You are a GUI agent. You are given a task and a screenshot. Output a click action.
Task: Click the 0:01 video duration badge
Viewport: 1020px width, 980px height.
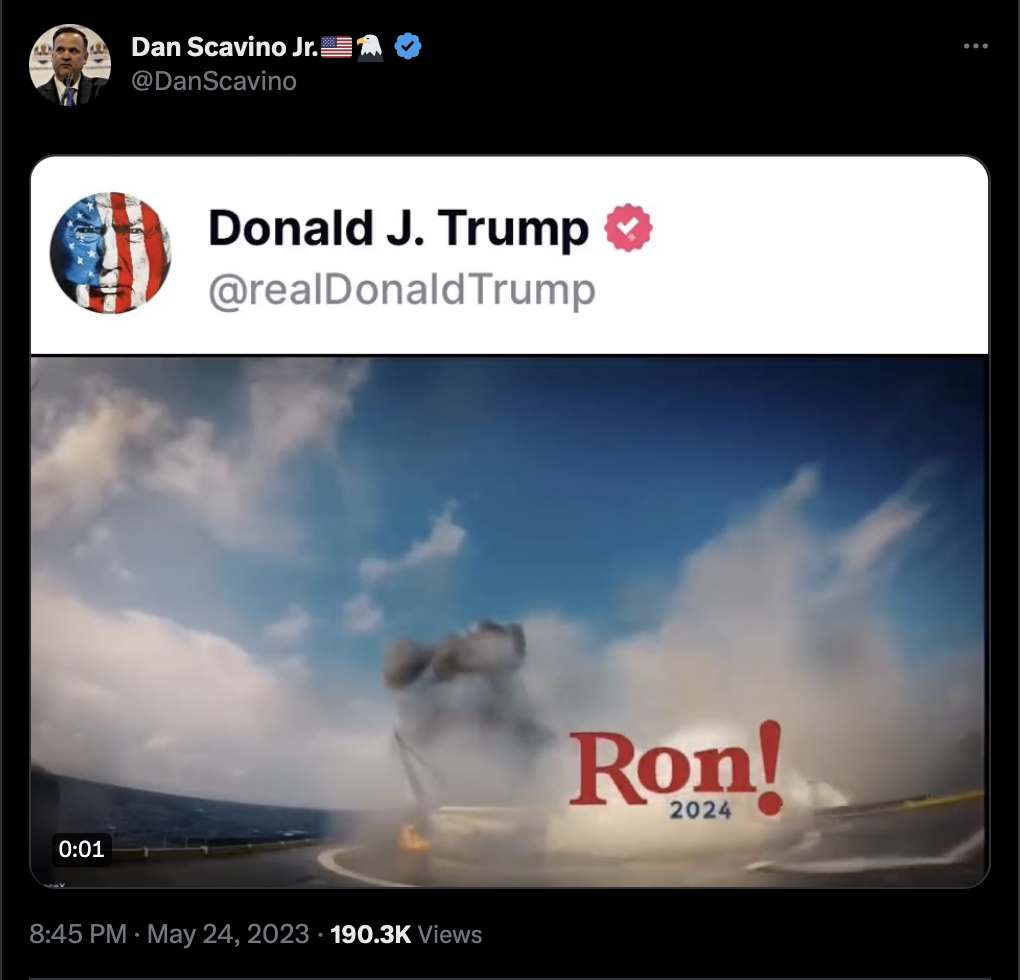(81, 849)
